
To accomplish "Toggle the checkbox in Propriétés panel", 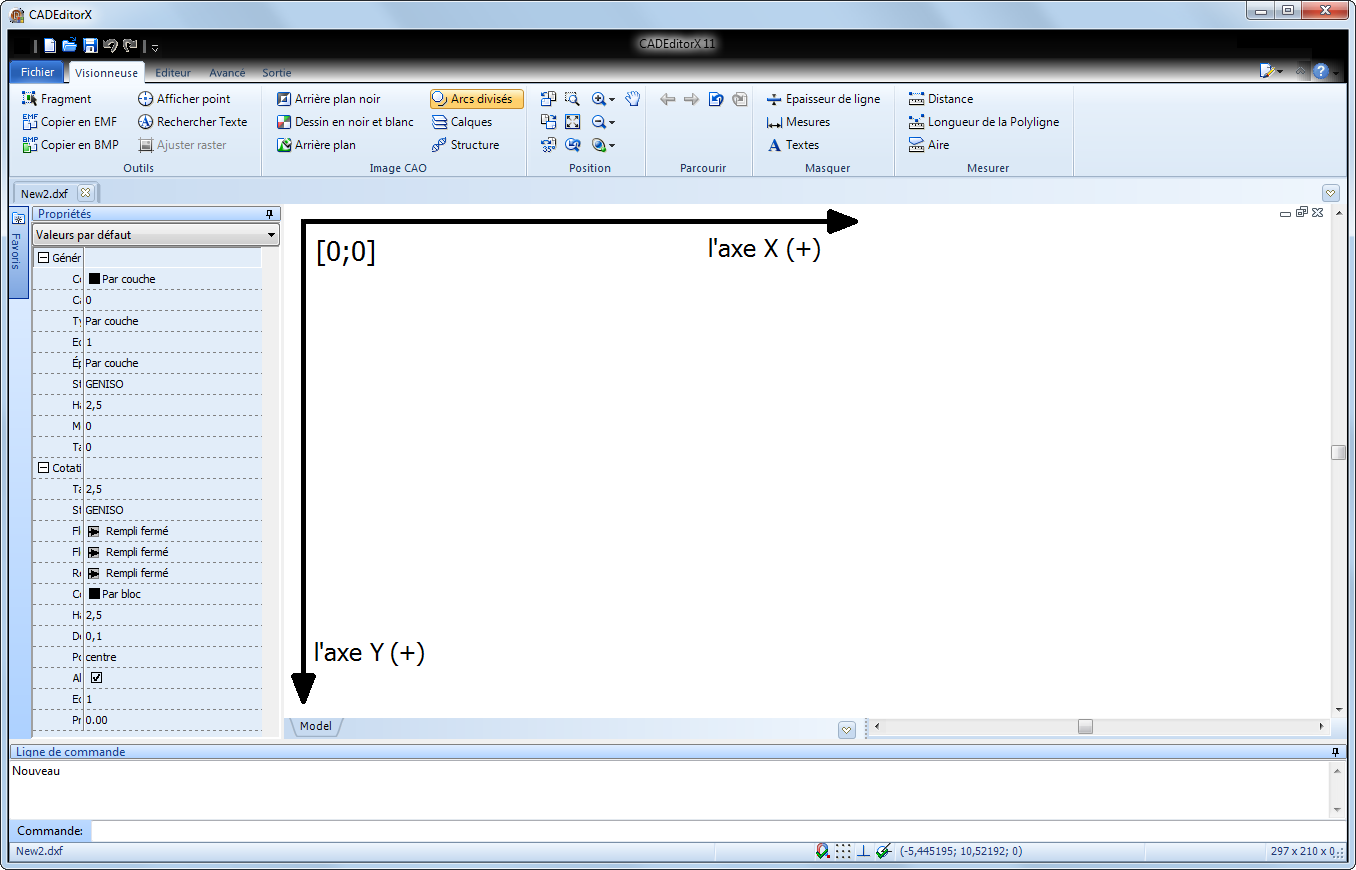I will (97, 678).
